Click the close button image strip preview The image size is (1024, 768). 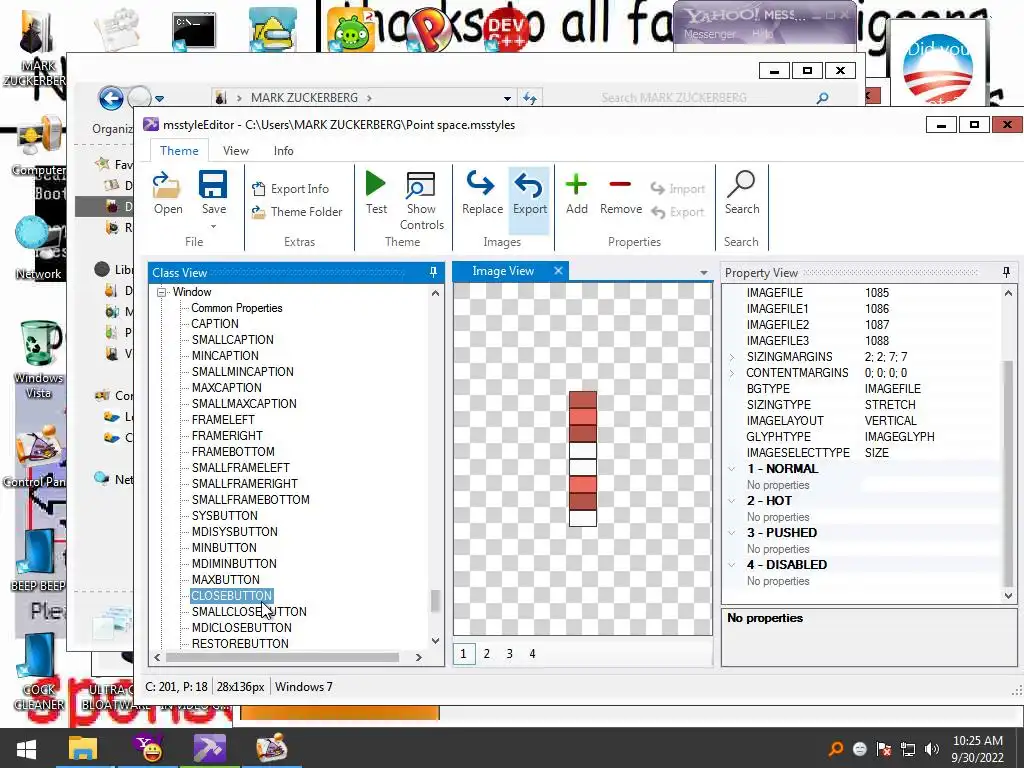click(x=583, y=458)
